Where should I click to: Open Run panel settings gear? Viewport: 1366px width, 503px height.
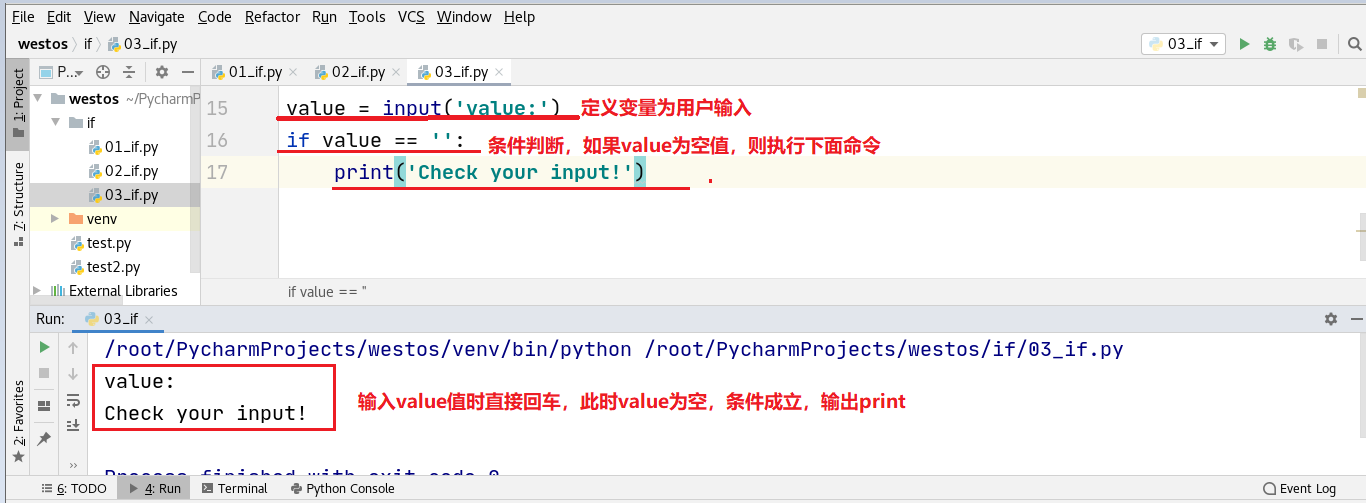point(1330,319)
